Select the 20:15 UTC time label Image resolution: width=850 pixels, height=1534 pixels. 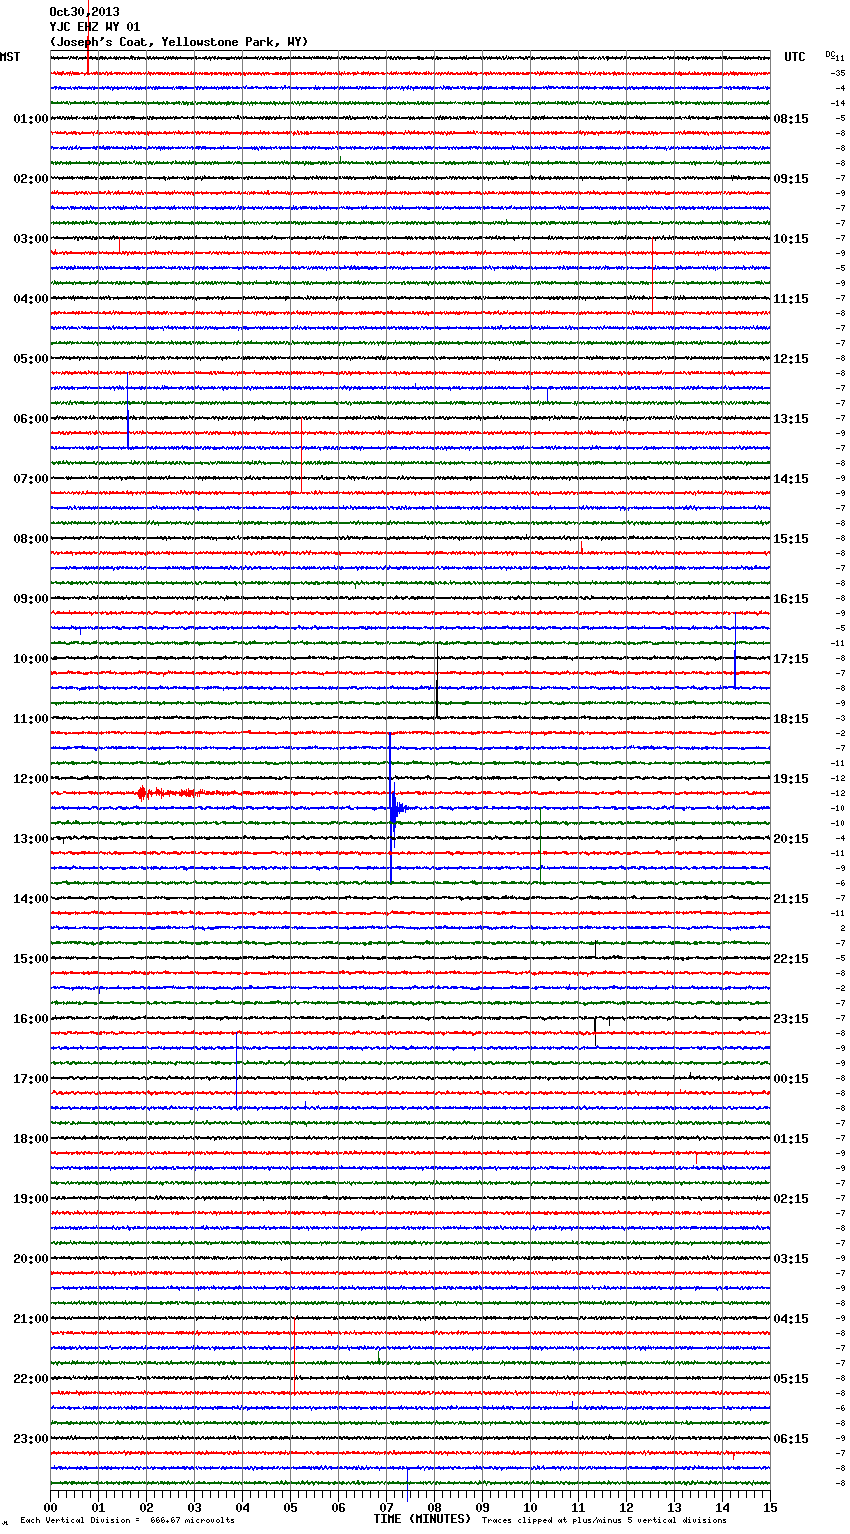coord(791,839)
